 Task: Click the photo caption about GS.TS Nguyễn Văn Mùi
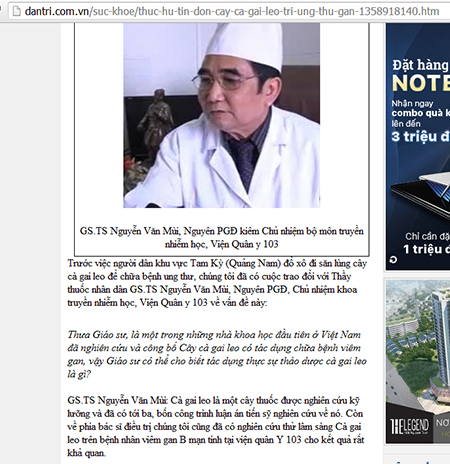point(222,237)
